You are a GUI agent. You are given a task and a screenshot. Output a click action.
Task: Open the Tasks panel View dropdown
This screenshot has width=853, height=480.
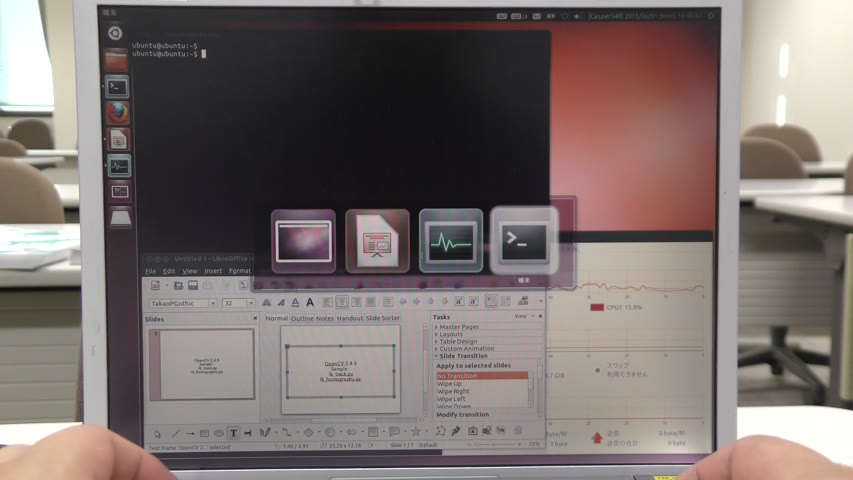tap(524, 316)
